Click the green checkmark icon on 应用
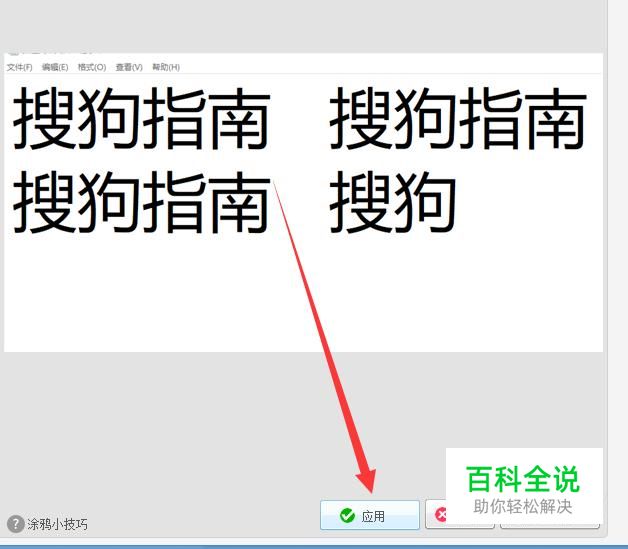628x549 pixels. click(347, 515)
